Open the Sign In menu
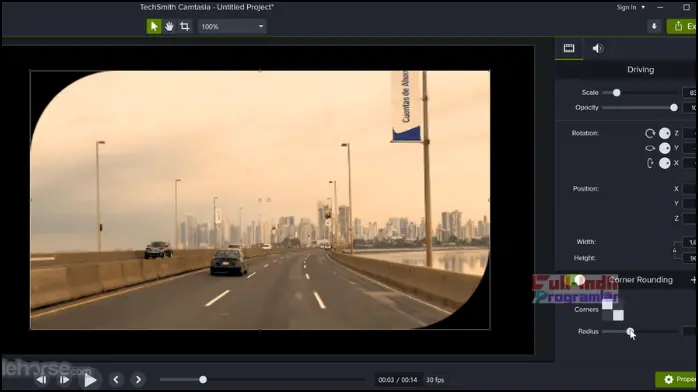This screenshot has height=392, width=698. [x=630, y=7]
